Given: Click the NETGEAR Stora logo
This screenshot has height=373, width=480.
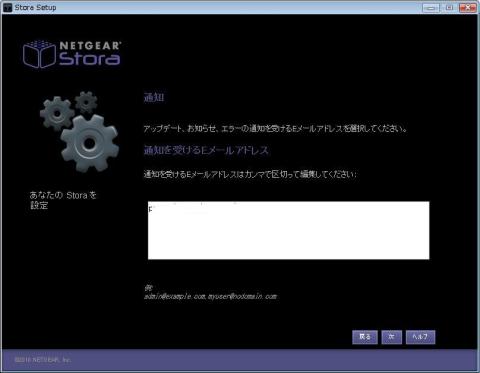Looking at the screenshot, I should (x=72, y=54).
